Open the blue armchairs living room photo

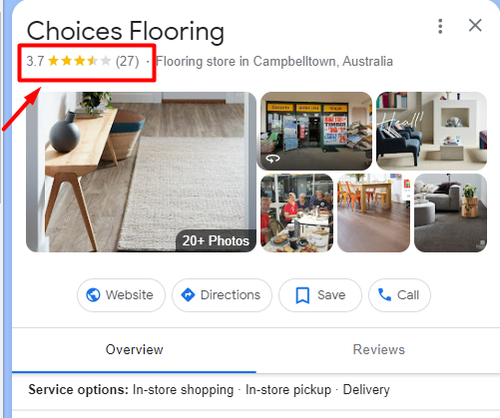click(432, 131)
